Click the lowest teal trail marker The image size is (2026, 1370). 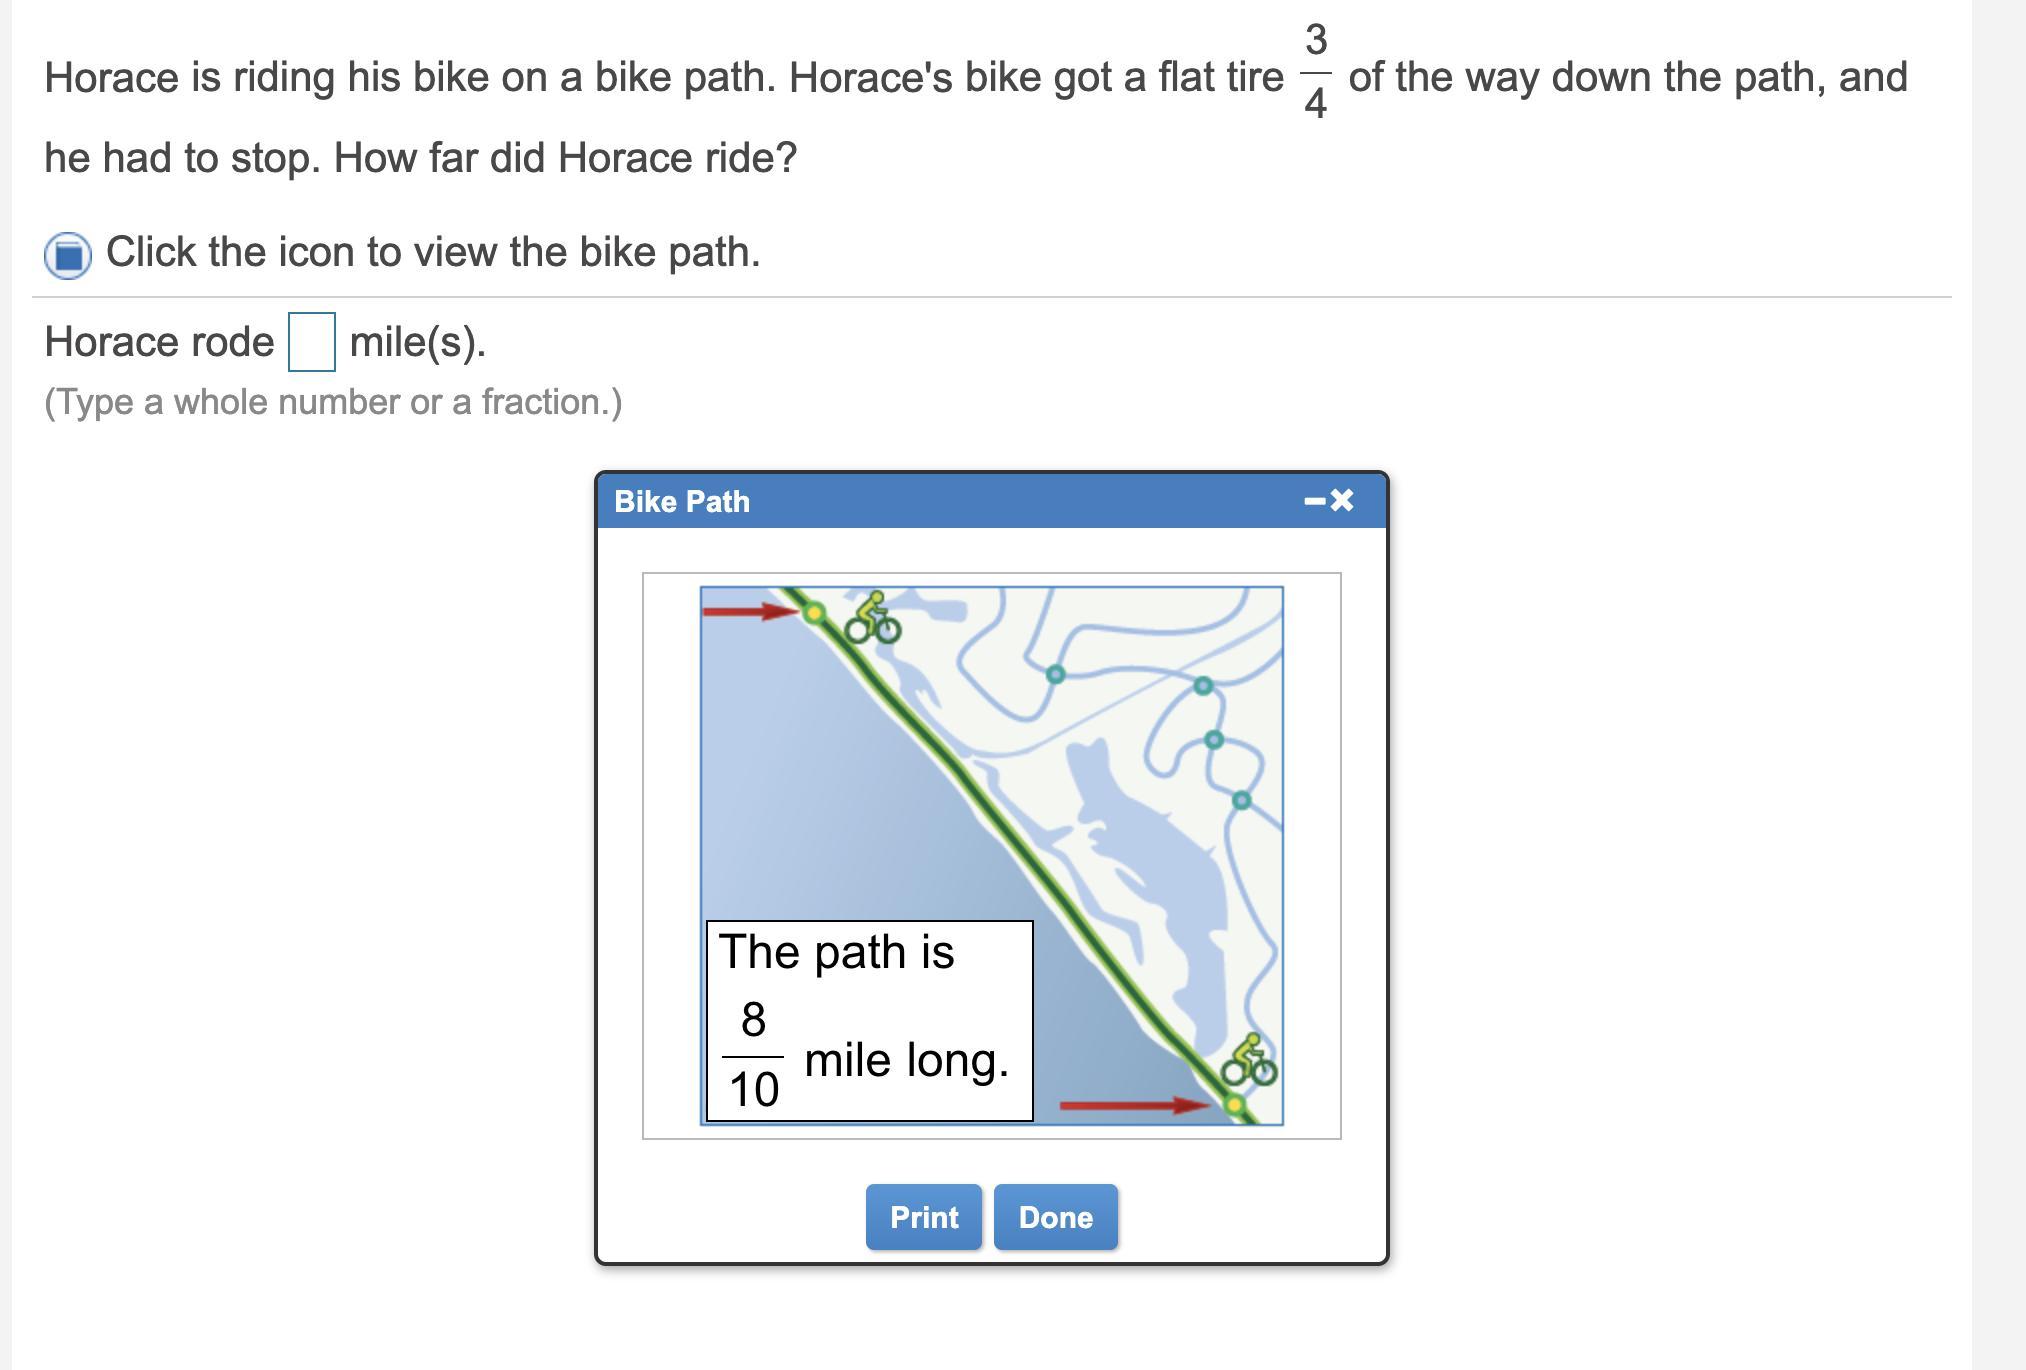(x=1241, y=801)
